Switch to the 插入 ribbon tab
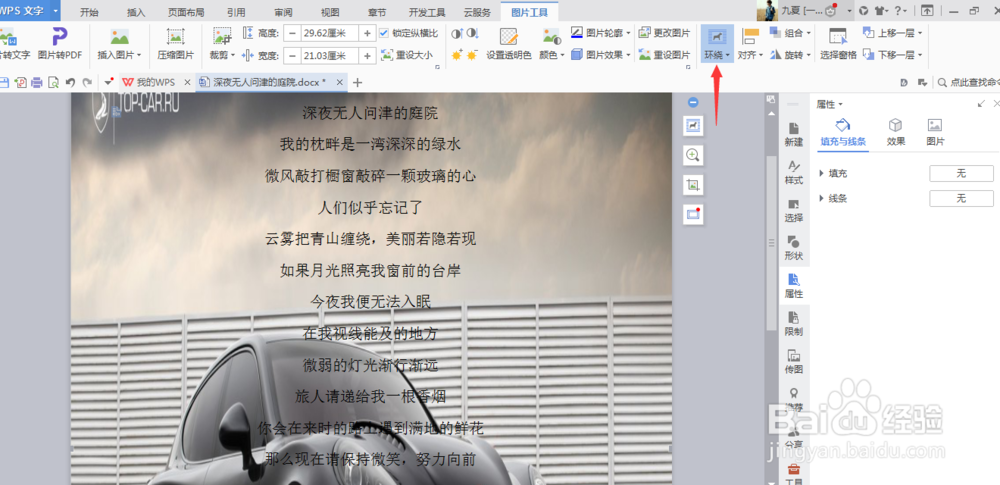 (x=136, y=12)
